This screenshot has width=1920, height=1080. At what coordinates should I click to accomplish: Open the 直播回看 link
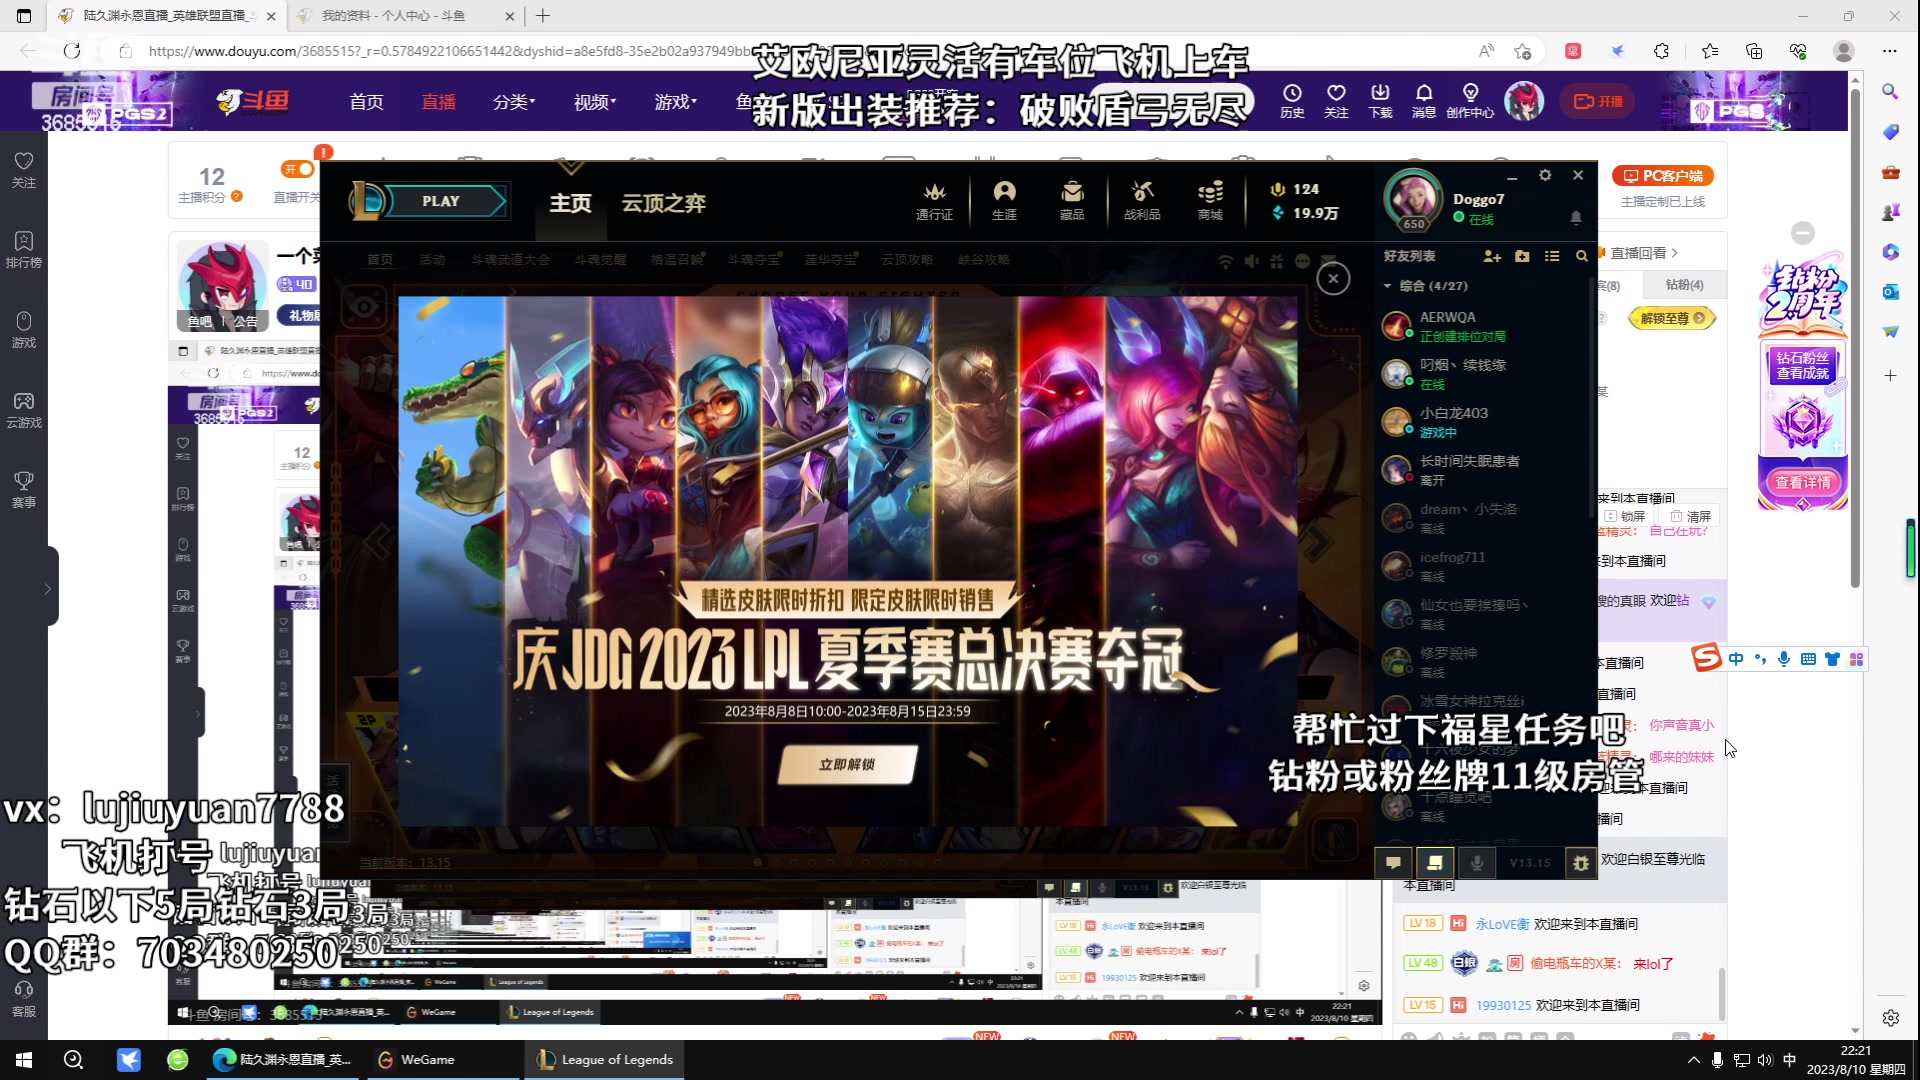[1643, 253]
